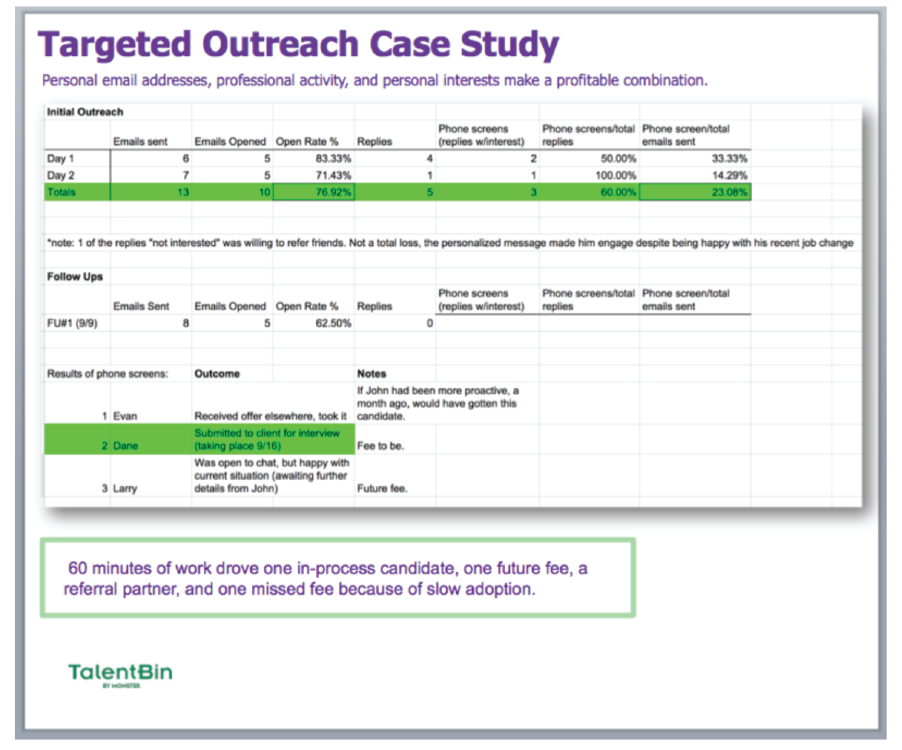Click the Day 2 row label
The height and width of the screenshot is (750, 902).
click(61, 175)
